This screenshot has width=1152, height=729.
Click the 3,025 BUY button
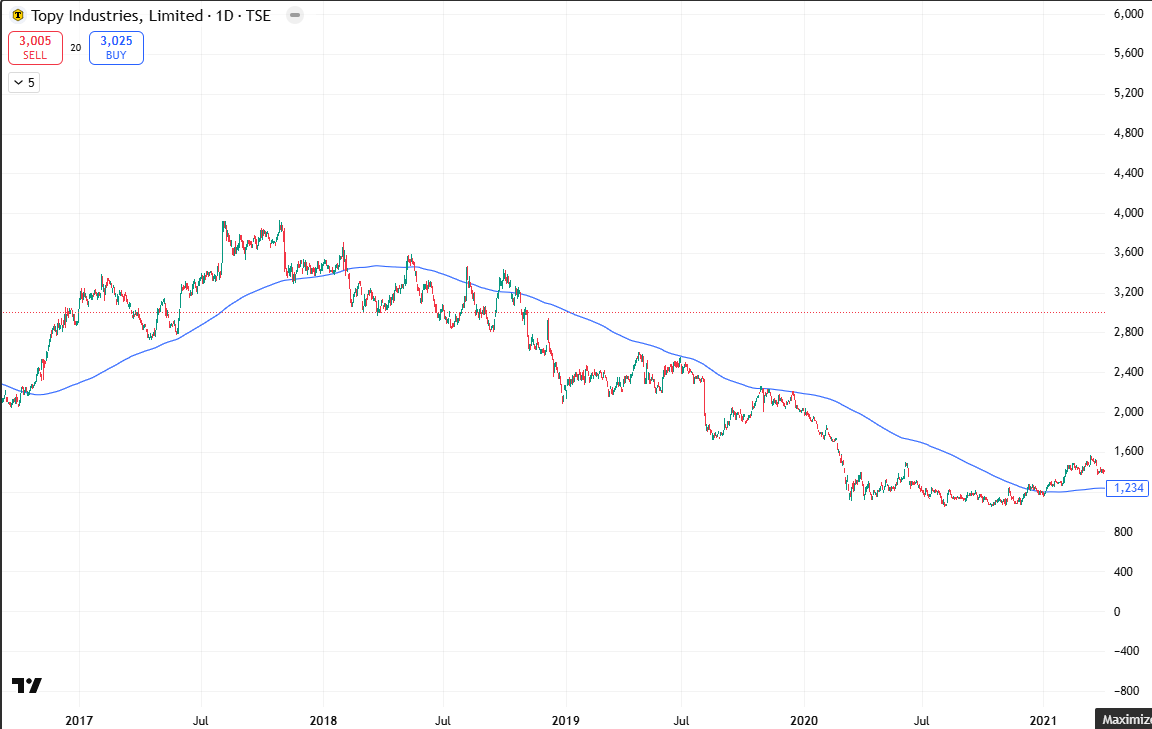point(116,48)
